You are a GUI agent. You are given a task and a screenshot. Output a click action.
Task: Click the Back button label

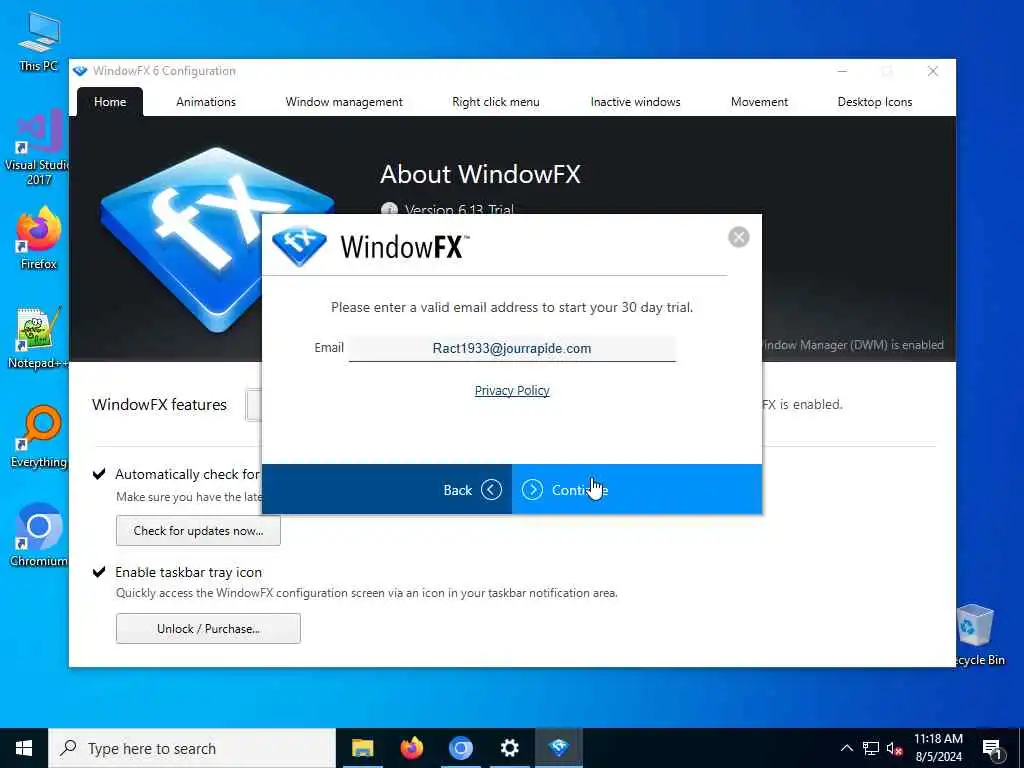coord(457,490)
